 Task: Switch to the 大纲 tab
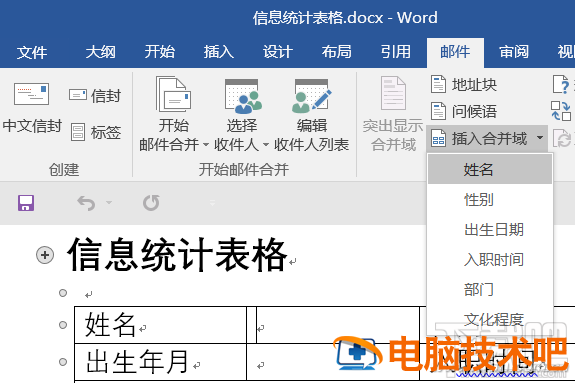coord(100,52)
